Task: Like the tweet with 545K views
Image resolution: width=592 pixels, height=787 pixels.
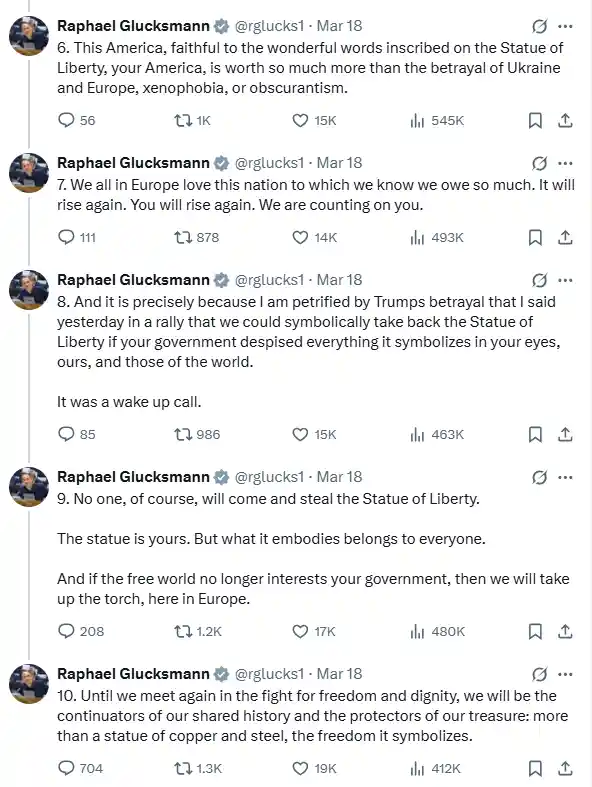Action: (314, 120)
